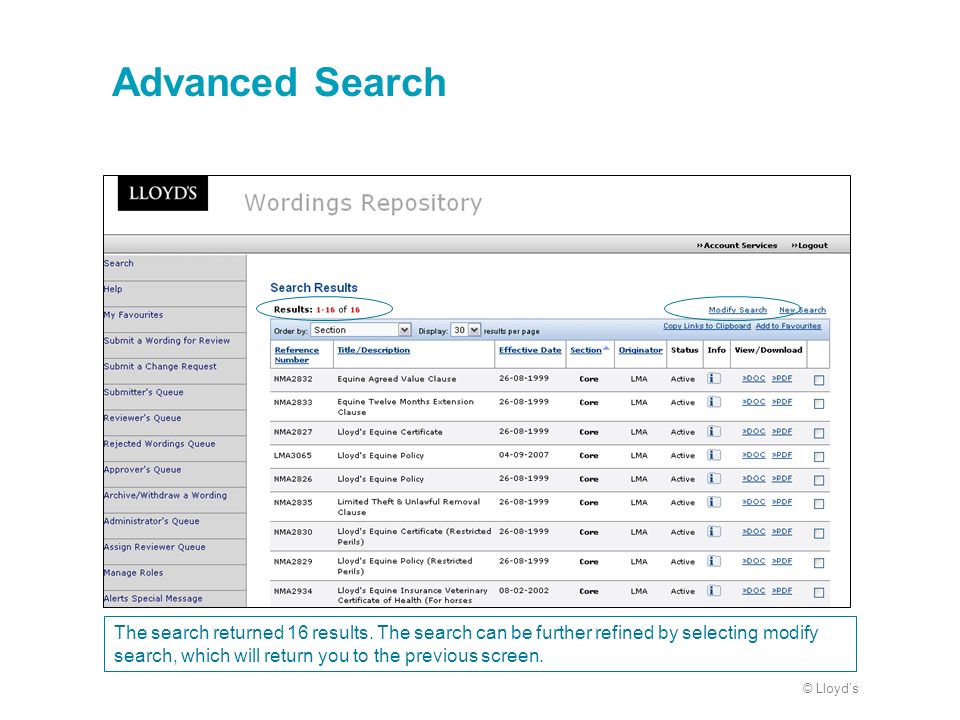Open Submit a Wording for Review
Image resolution: width=960 pixels, height=720 pixels.
click(167, 340)
